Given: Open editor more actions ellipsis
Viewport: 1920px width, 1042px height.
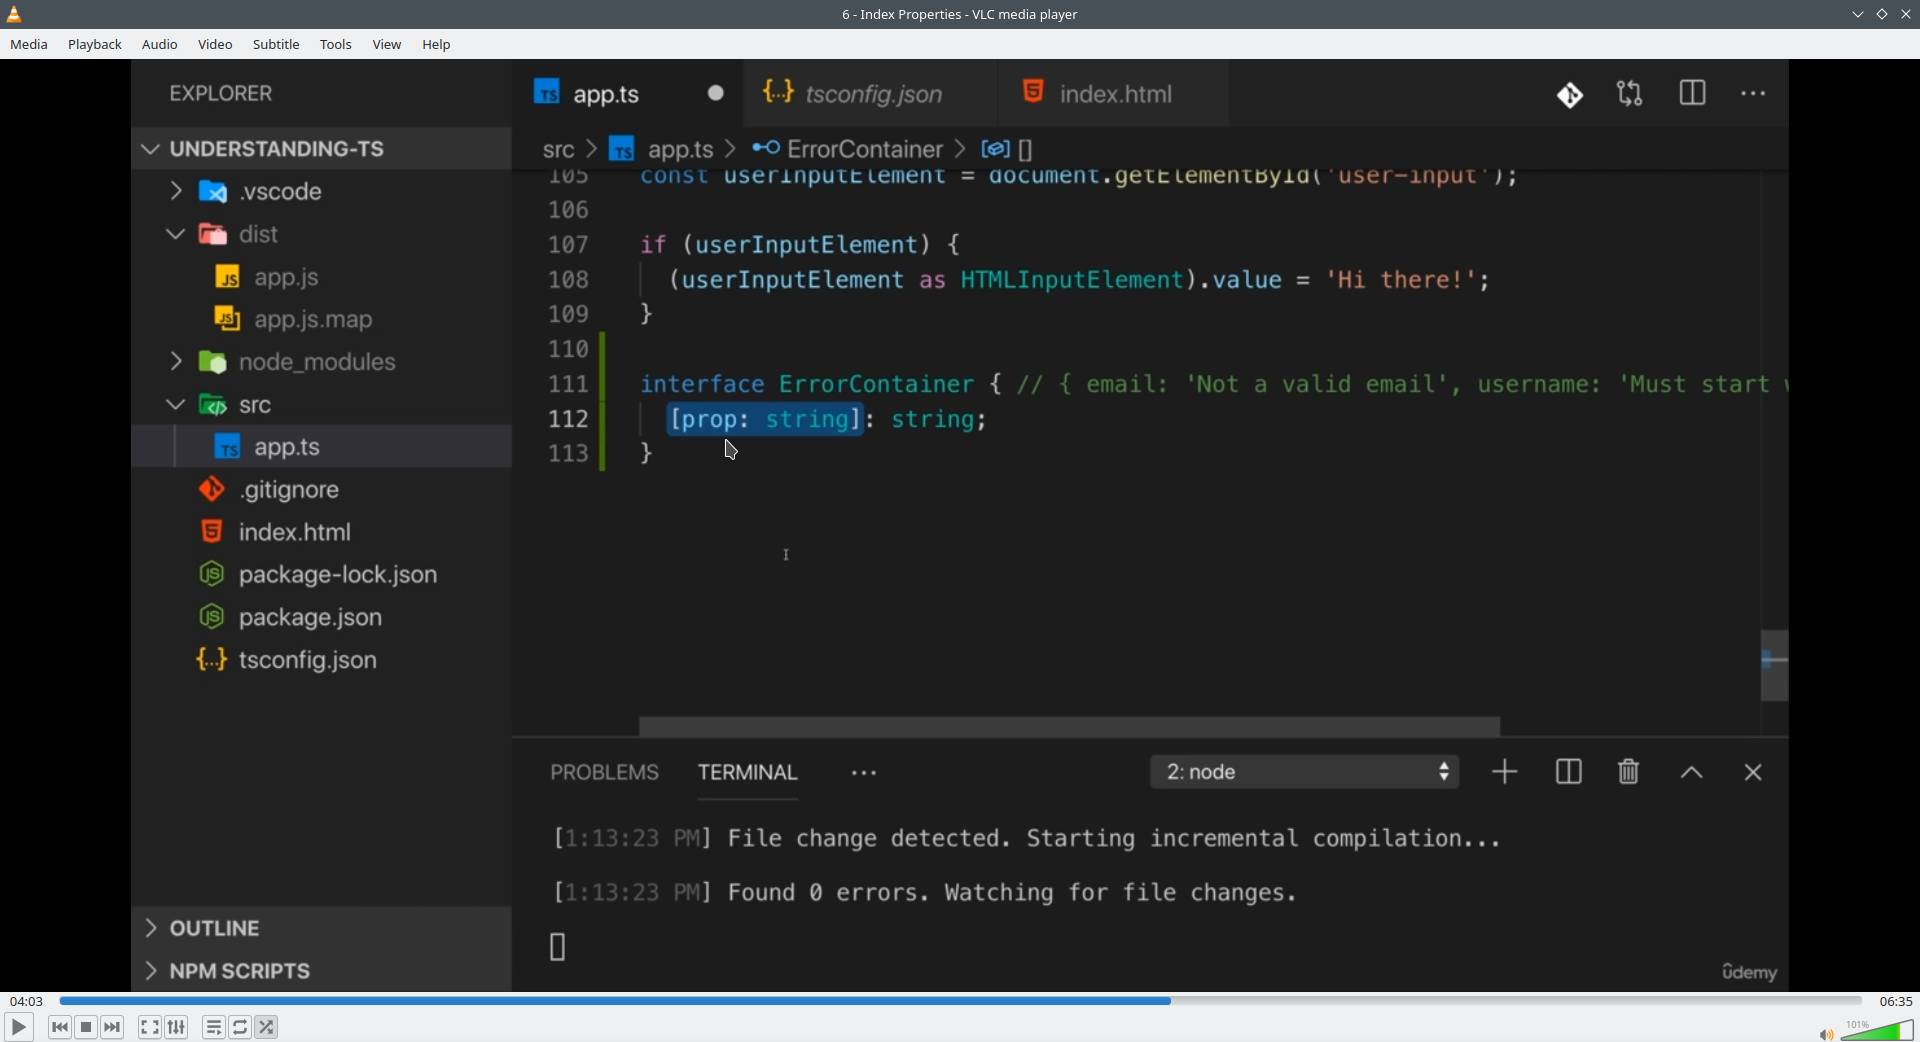Looking at the screenshot, I should click(x=1753, y=94).
